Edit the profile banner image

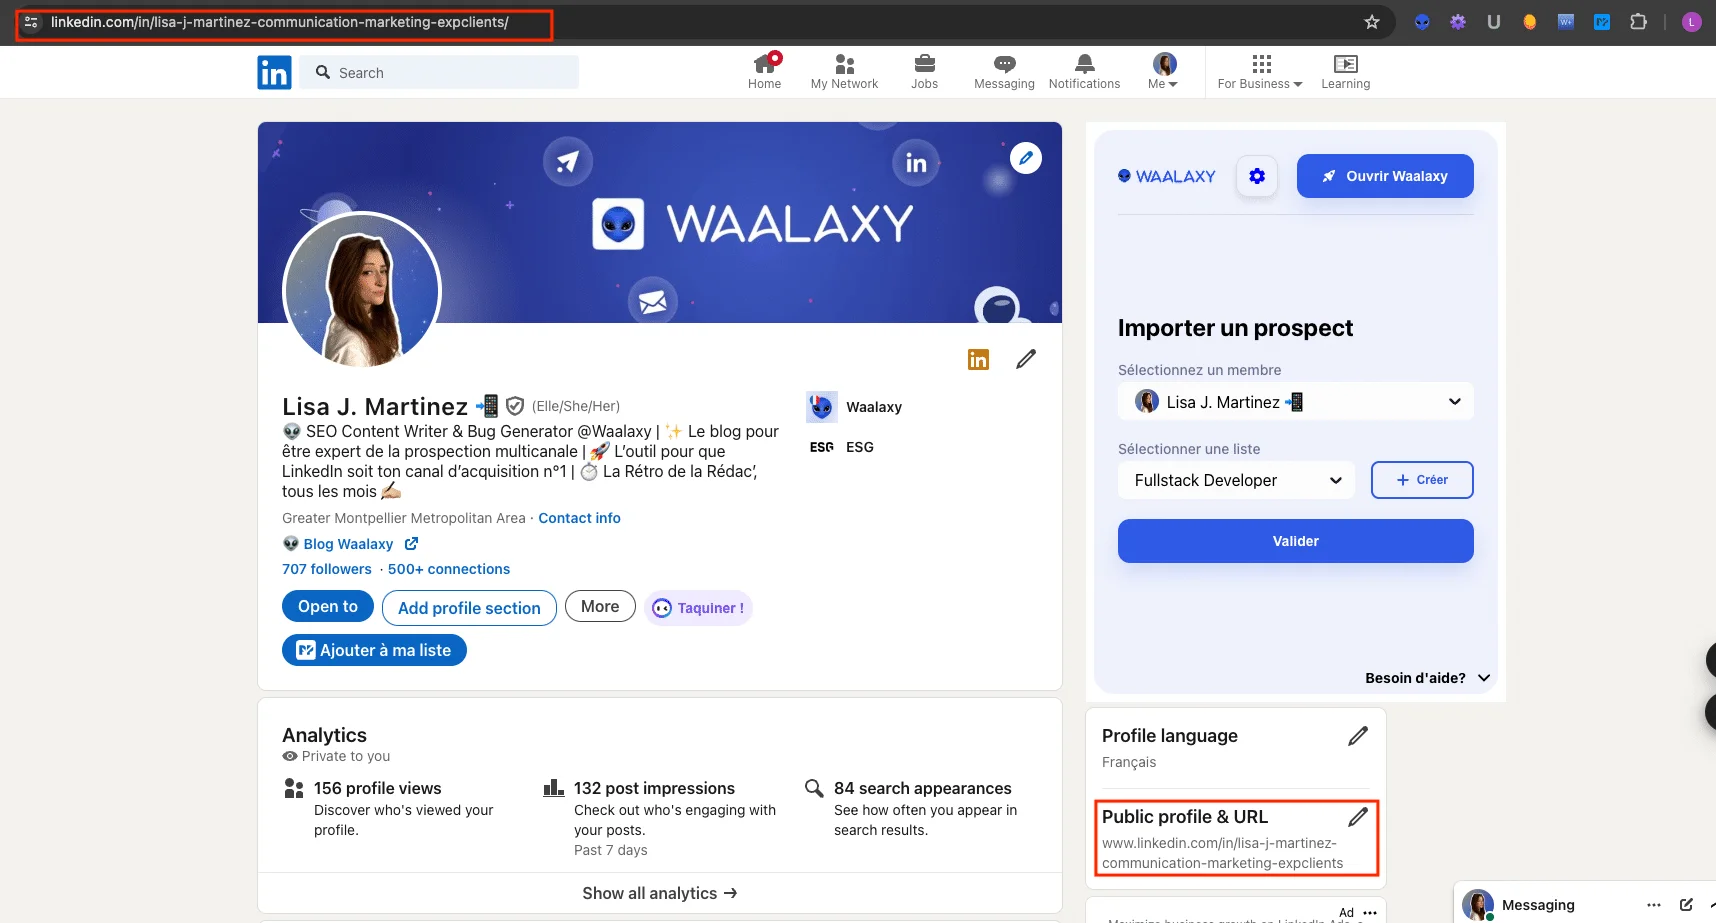[x=1025, y=158]
